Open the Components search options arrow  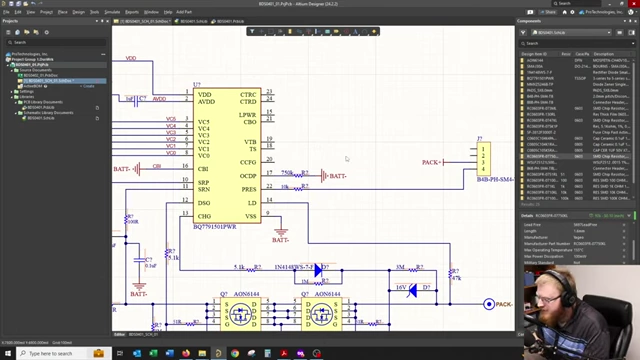(633, 43)
